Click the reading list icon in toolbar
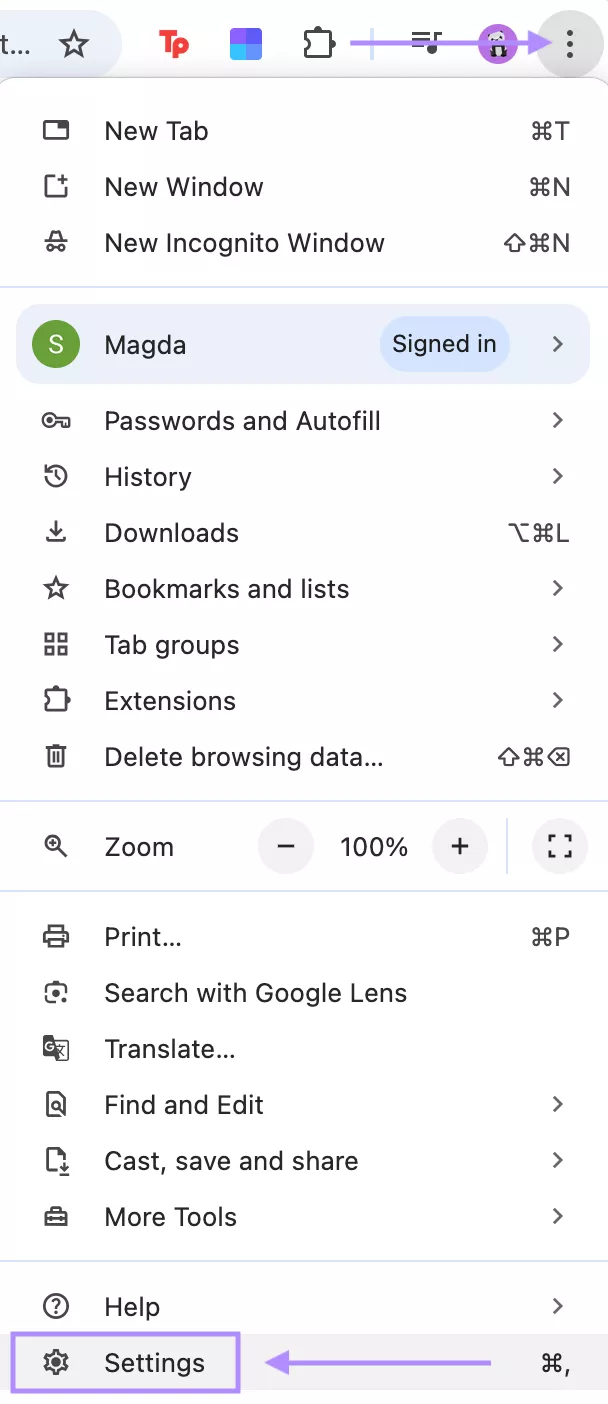This screenshot has width=608, height=1404. click(428, 43)
